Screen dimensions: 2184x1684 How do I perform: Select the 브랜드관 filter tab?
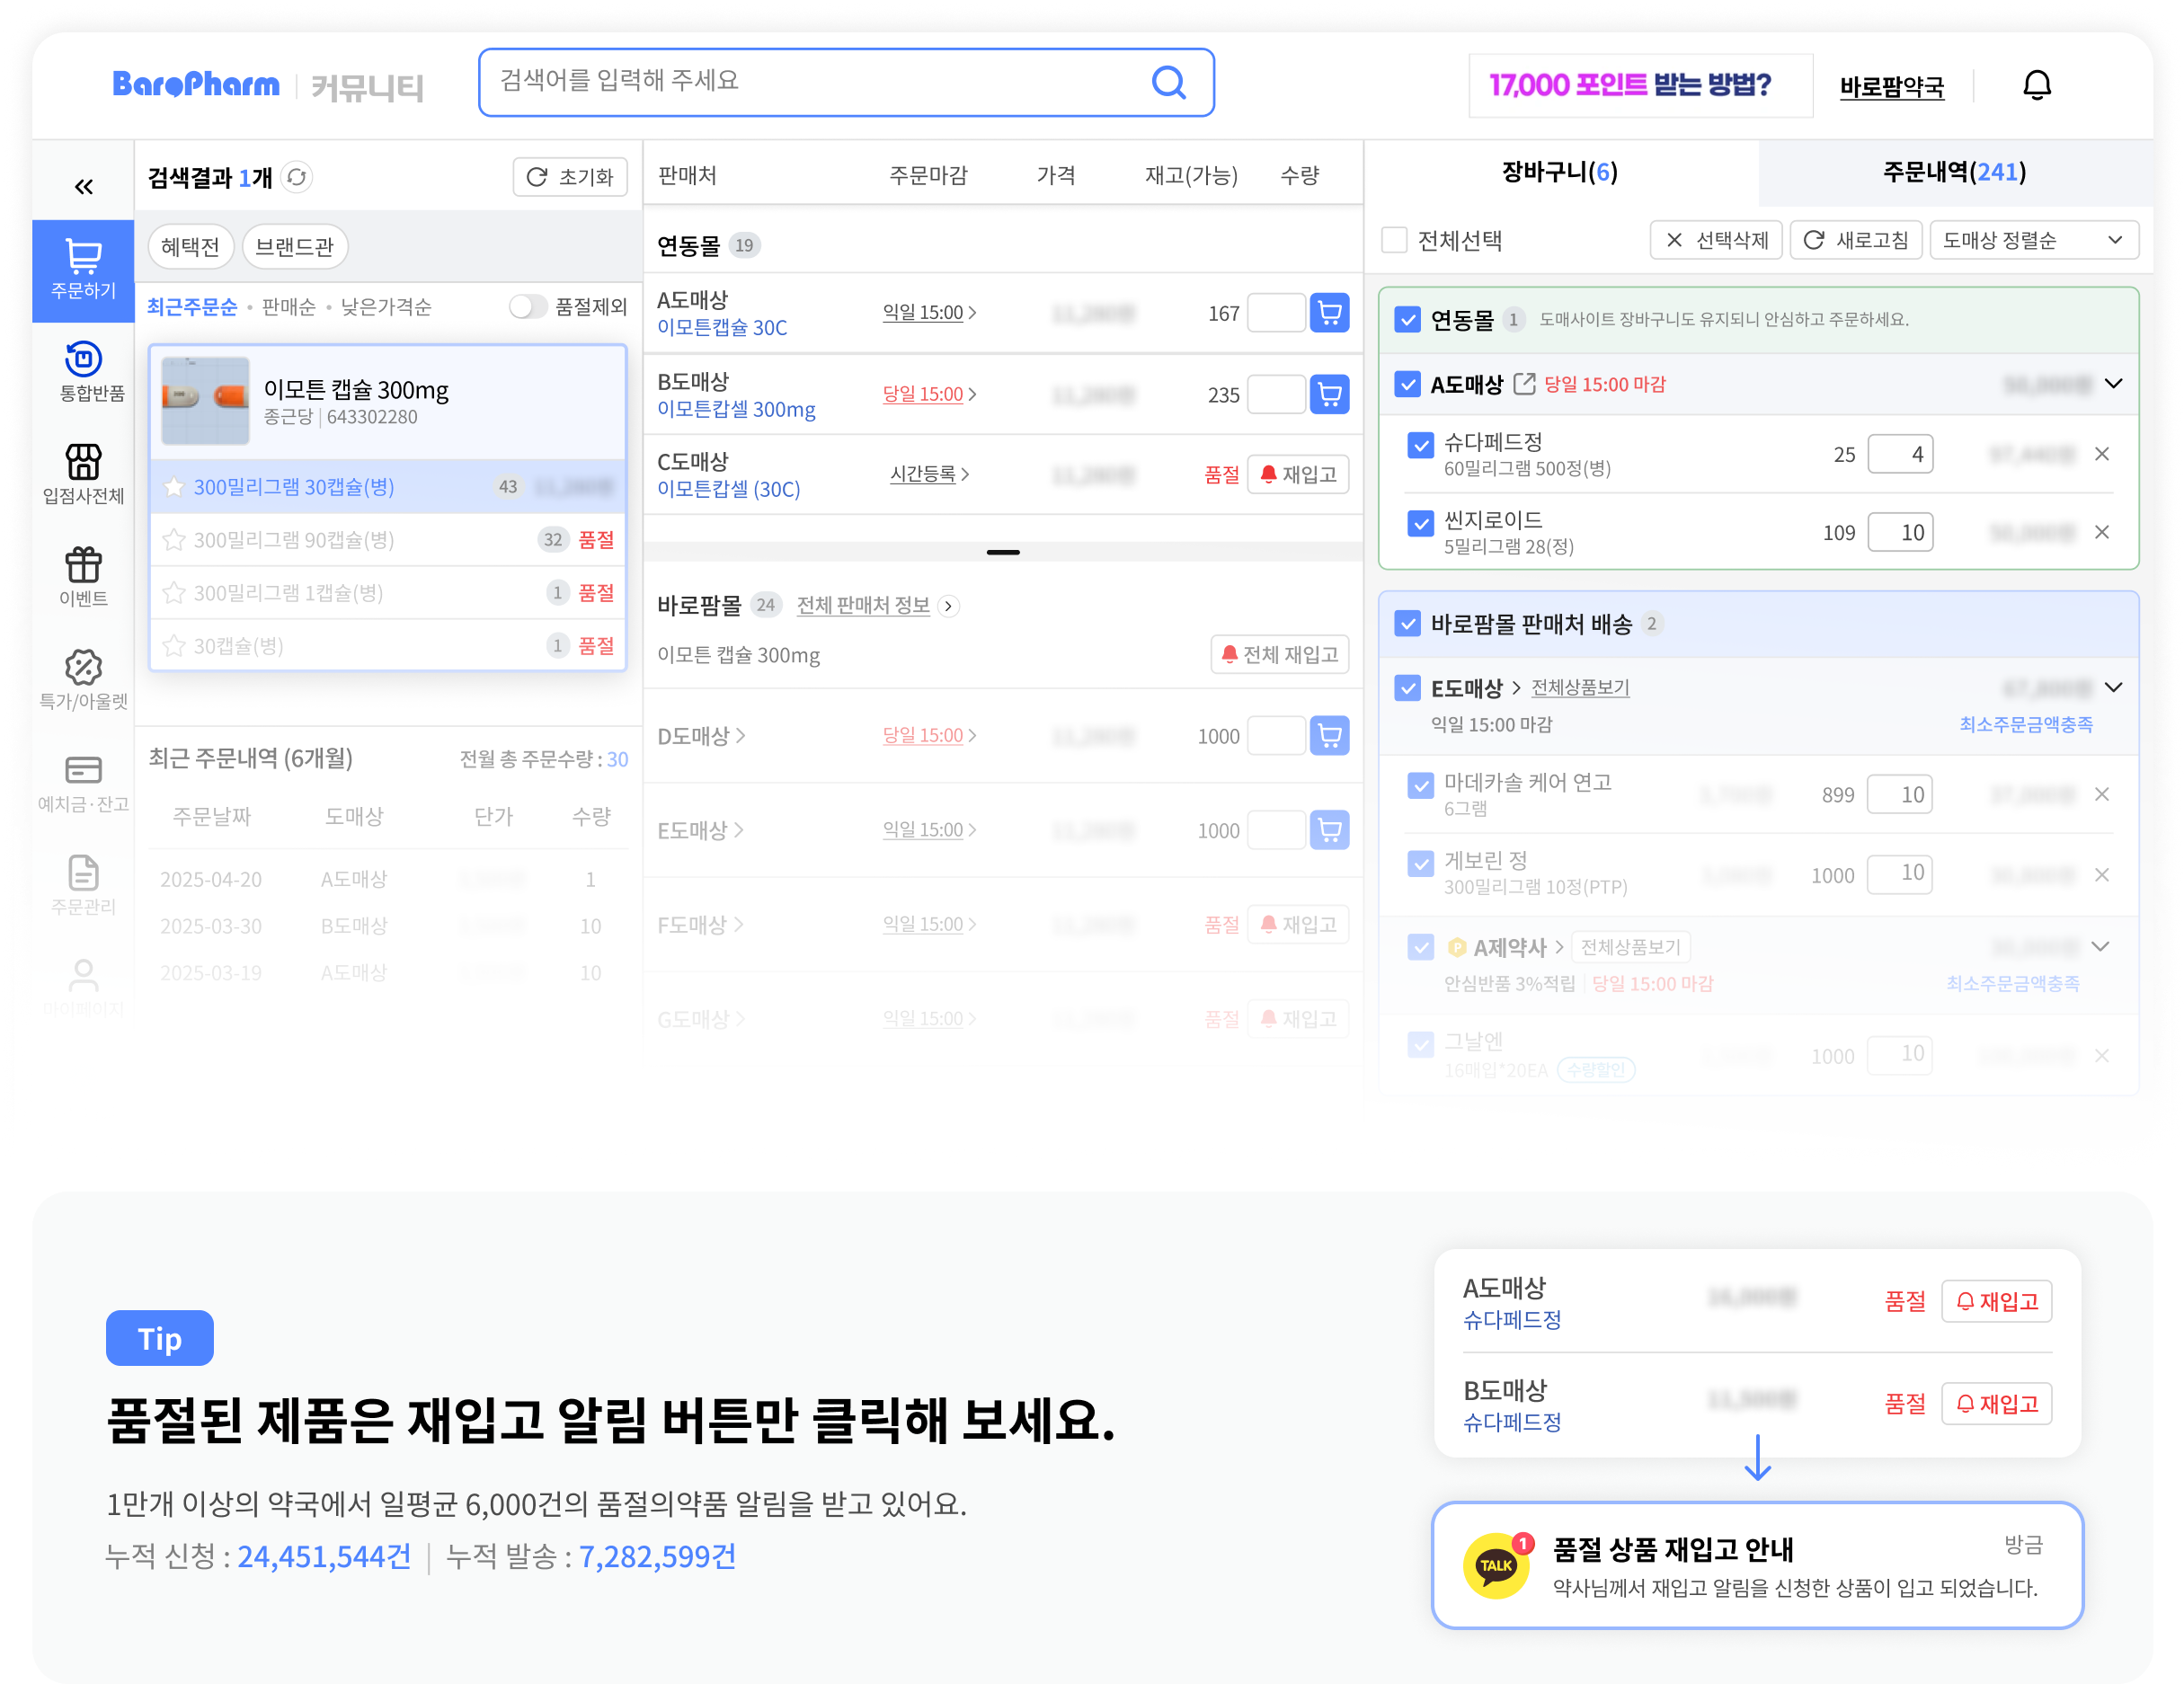[294, 247]
